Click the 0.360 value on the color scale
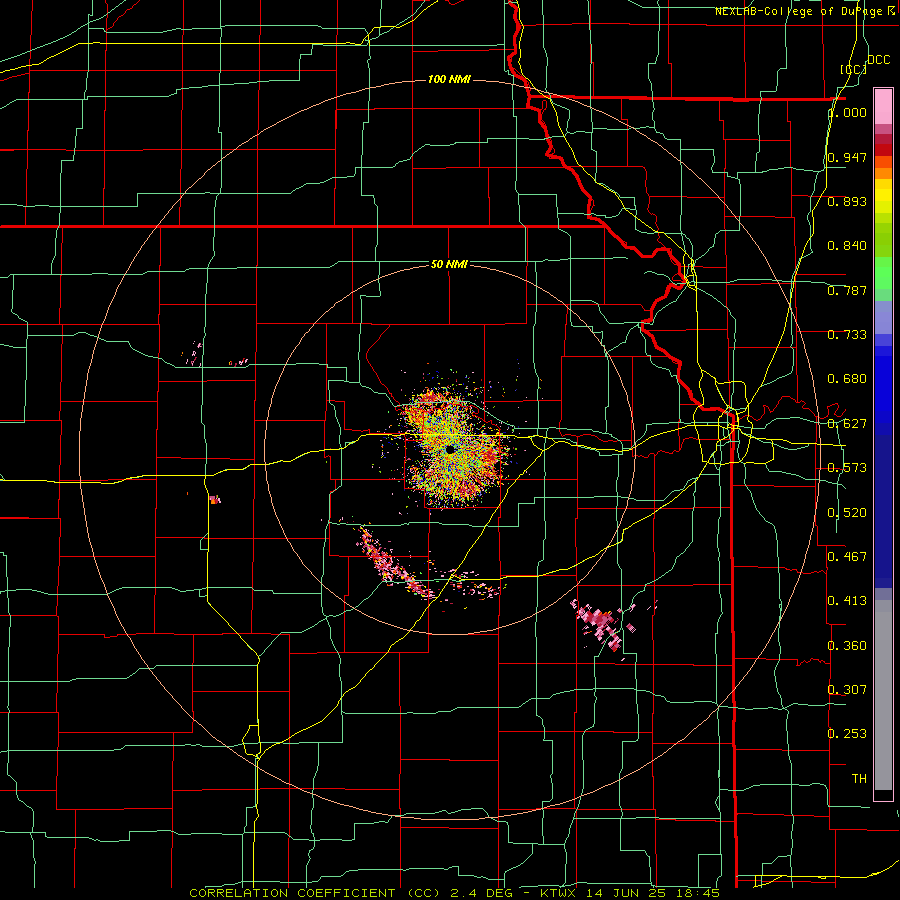The width and height of the screenshot is (900, 900). pyautogui.click(x=847, y=646)
